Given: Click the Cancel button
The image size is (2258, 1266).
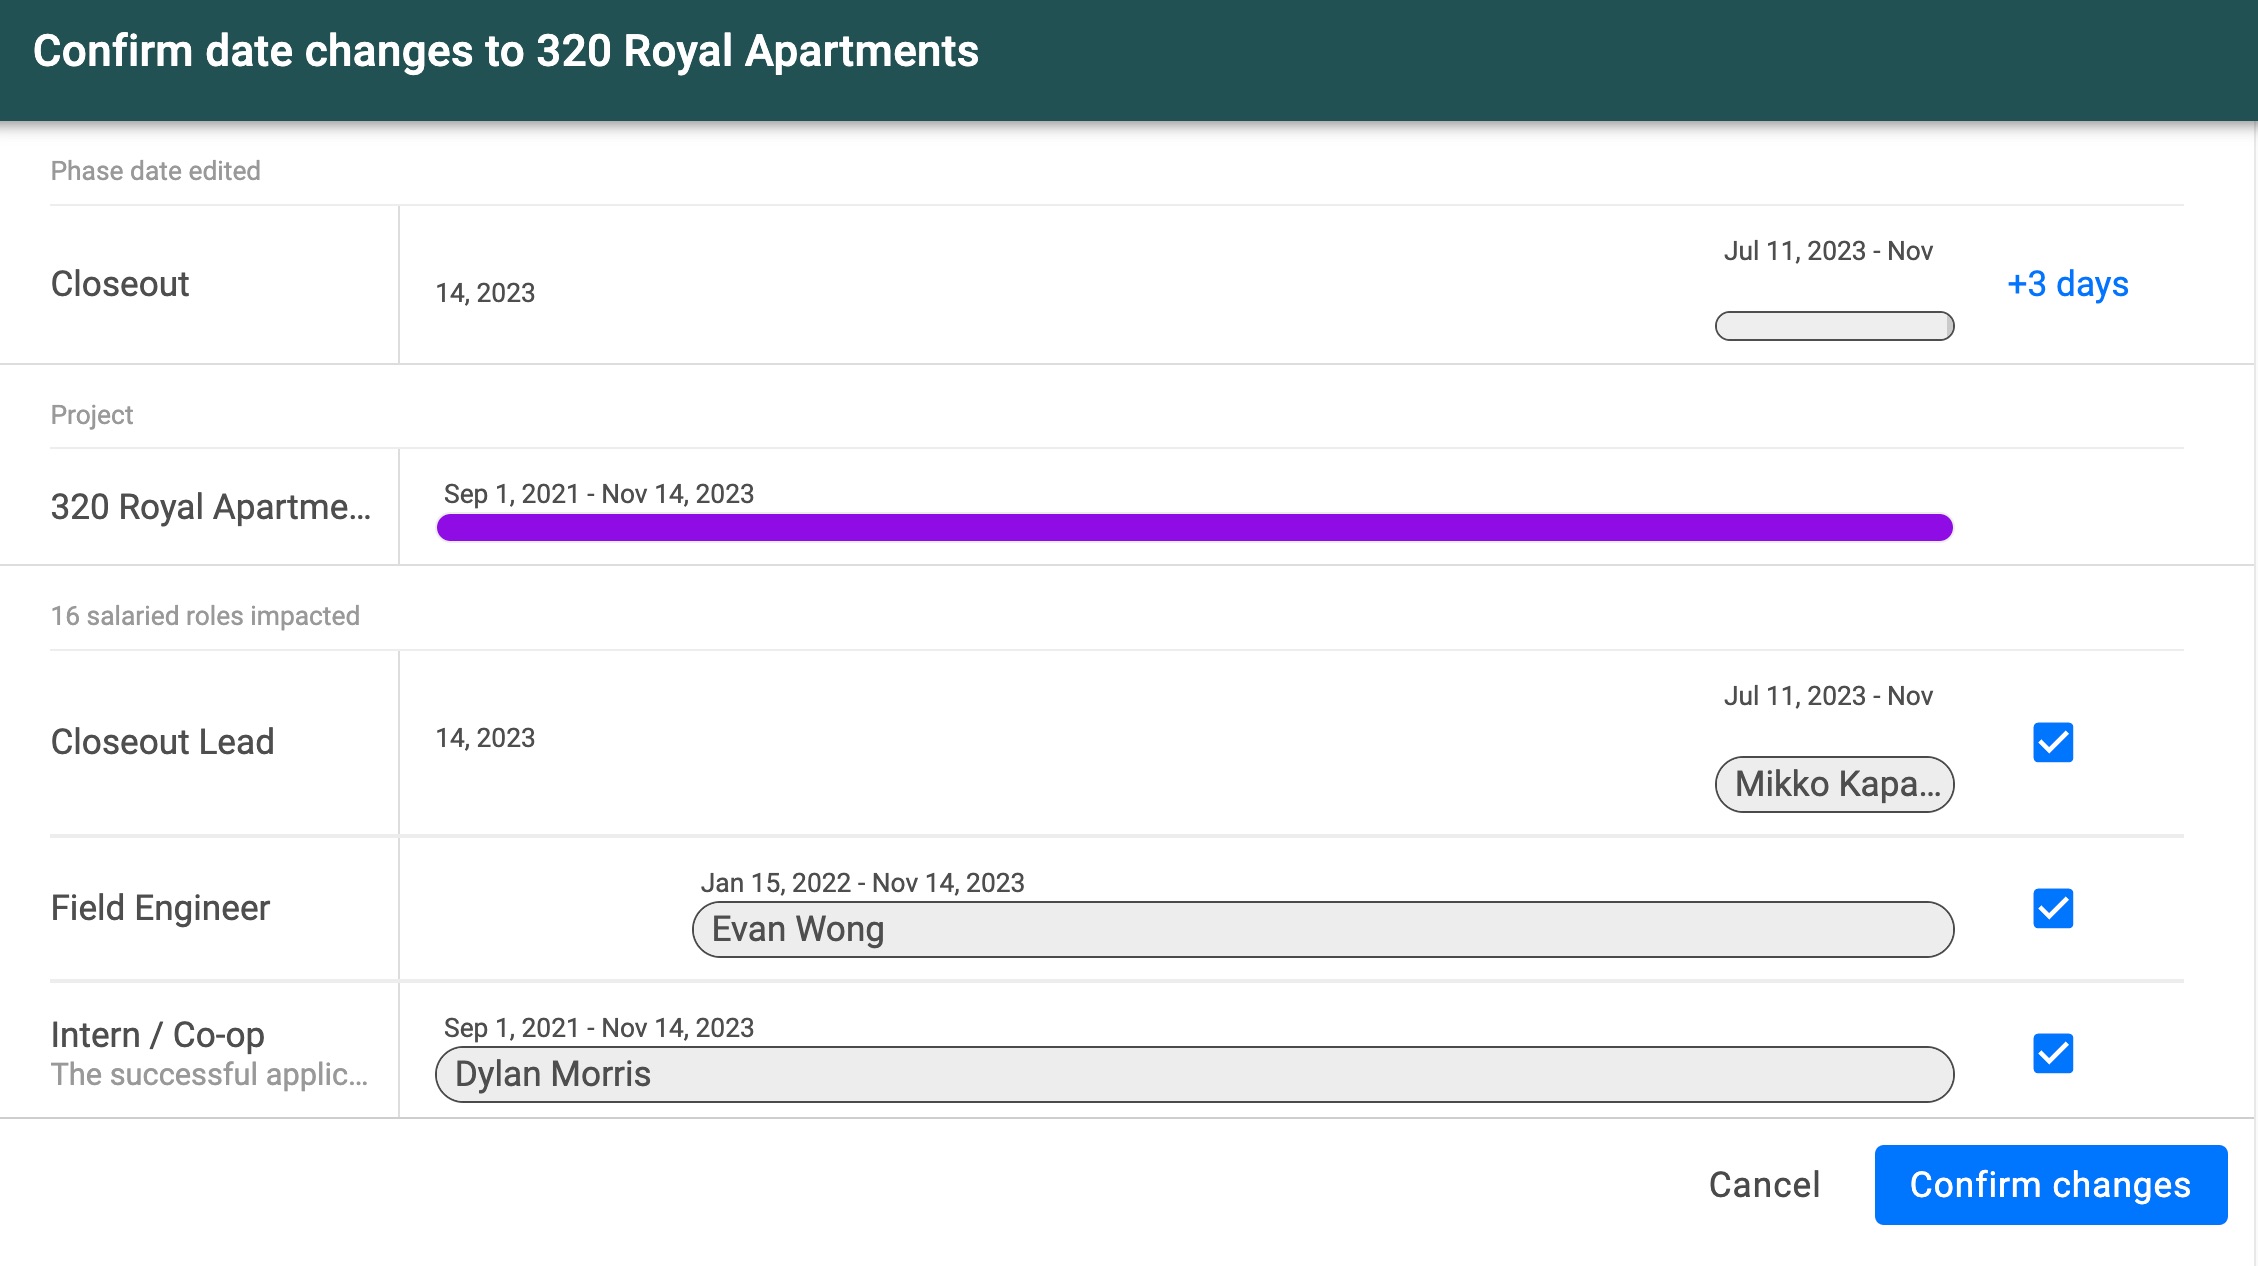Looking at the screenshot, I should tap(1764, 1184).
